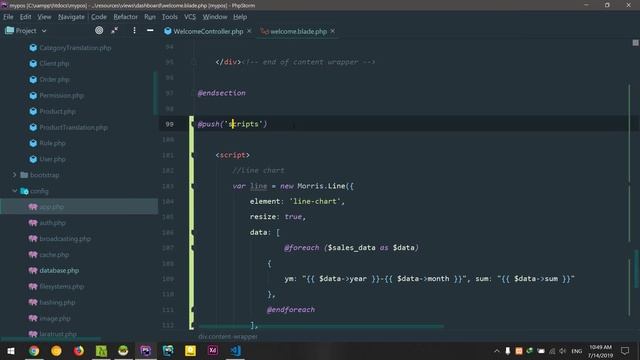Fold the @push block at line 99

[x=193, y=124]
